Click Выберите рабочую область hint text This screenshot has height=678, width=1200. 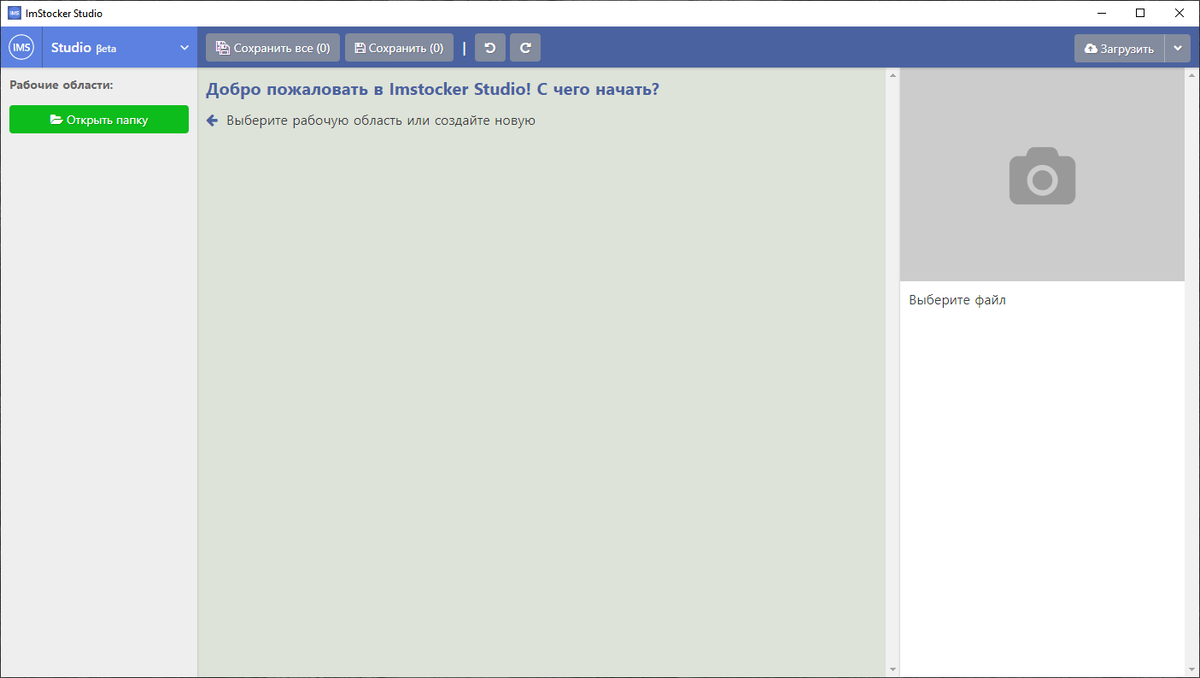381,121
